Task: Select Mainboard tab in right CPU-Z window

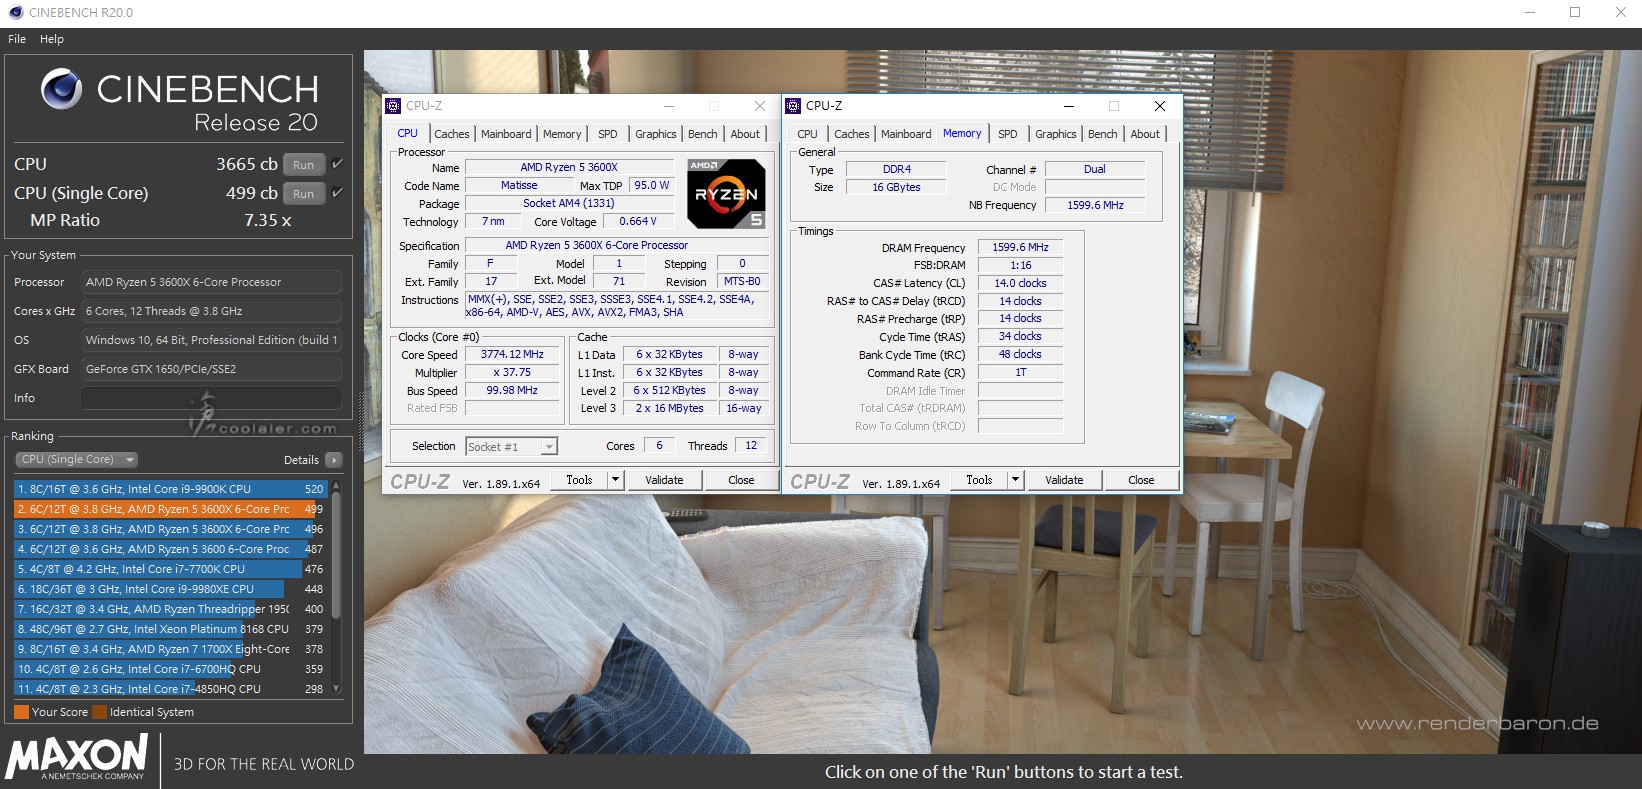Action: tap(906, 134)
